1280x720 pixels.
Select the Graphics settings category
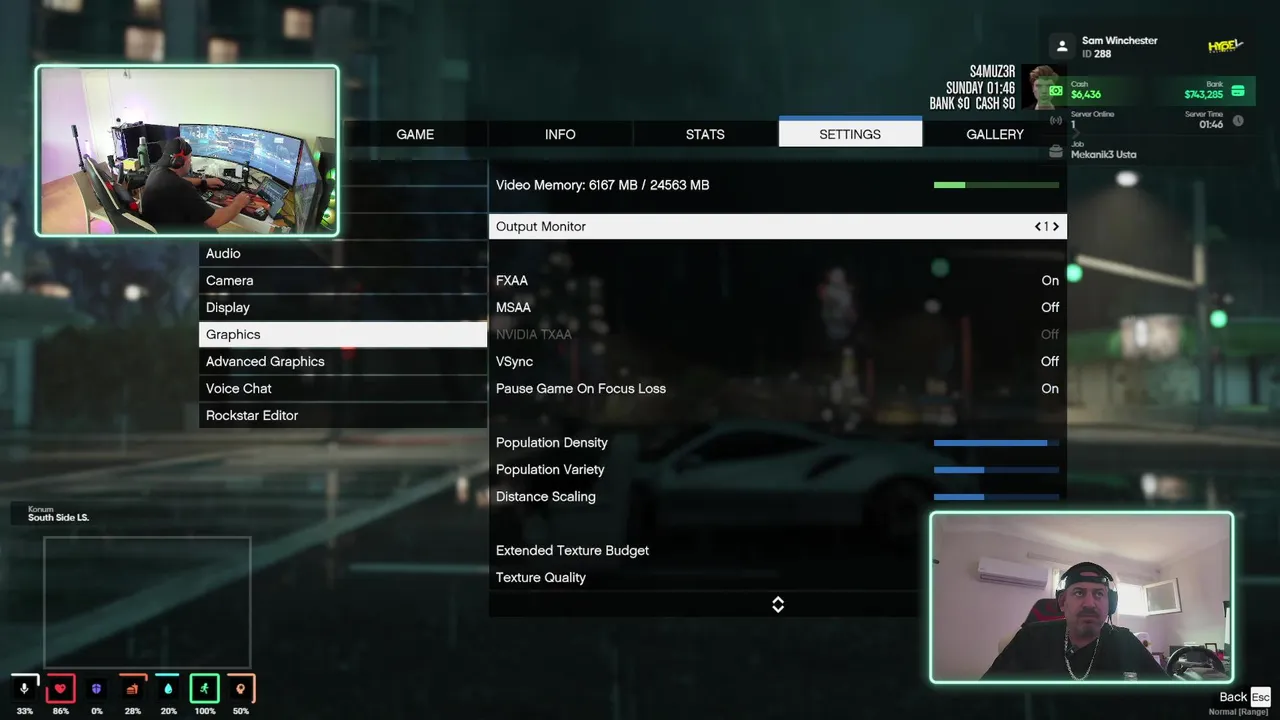(343, 335)
